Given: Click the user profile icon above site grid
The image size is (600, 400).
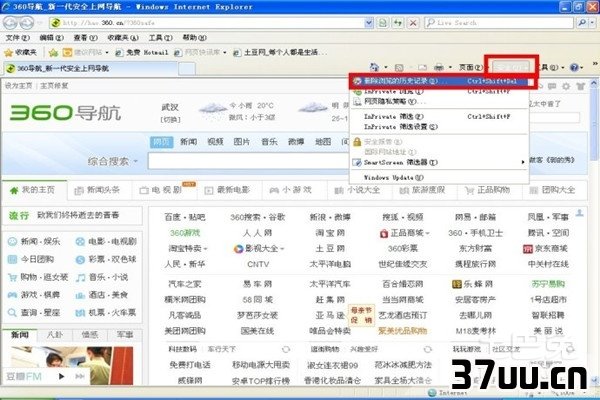Looking at the screenshot, I should point(580,213).
